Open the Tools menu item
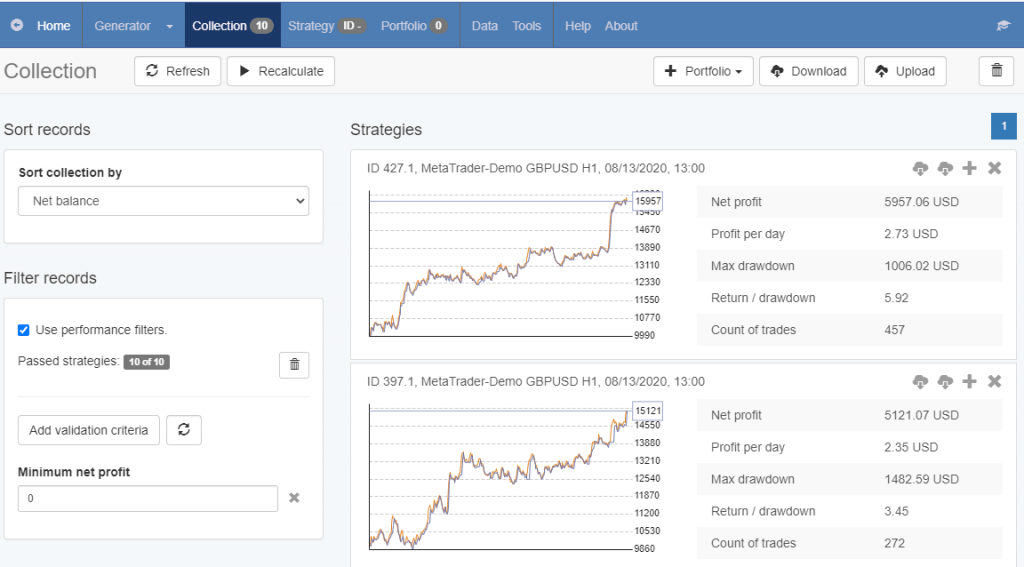This screenshot has height=567, width=1024. [x=526, y=26]
